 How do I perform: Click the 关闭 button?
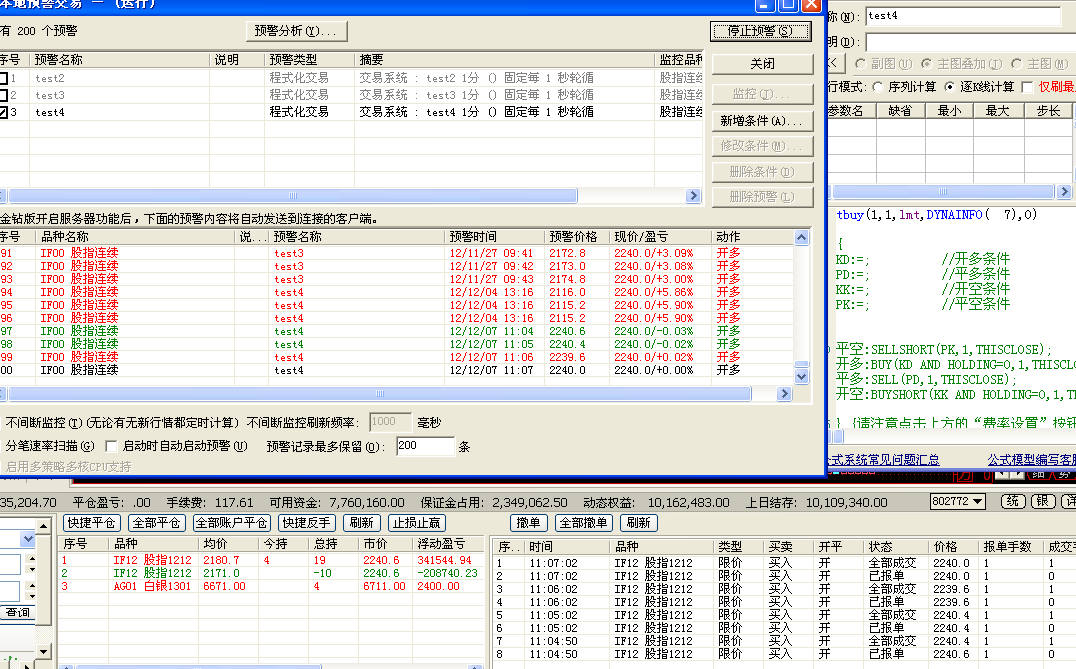[x=762, y=64]
